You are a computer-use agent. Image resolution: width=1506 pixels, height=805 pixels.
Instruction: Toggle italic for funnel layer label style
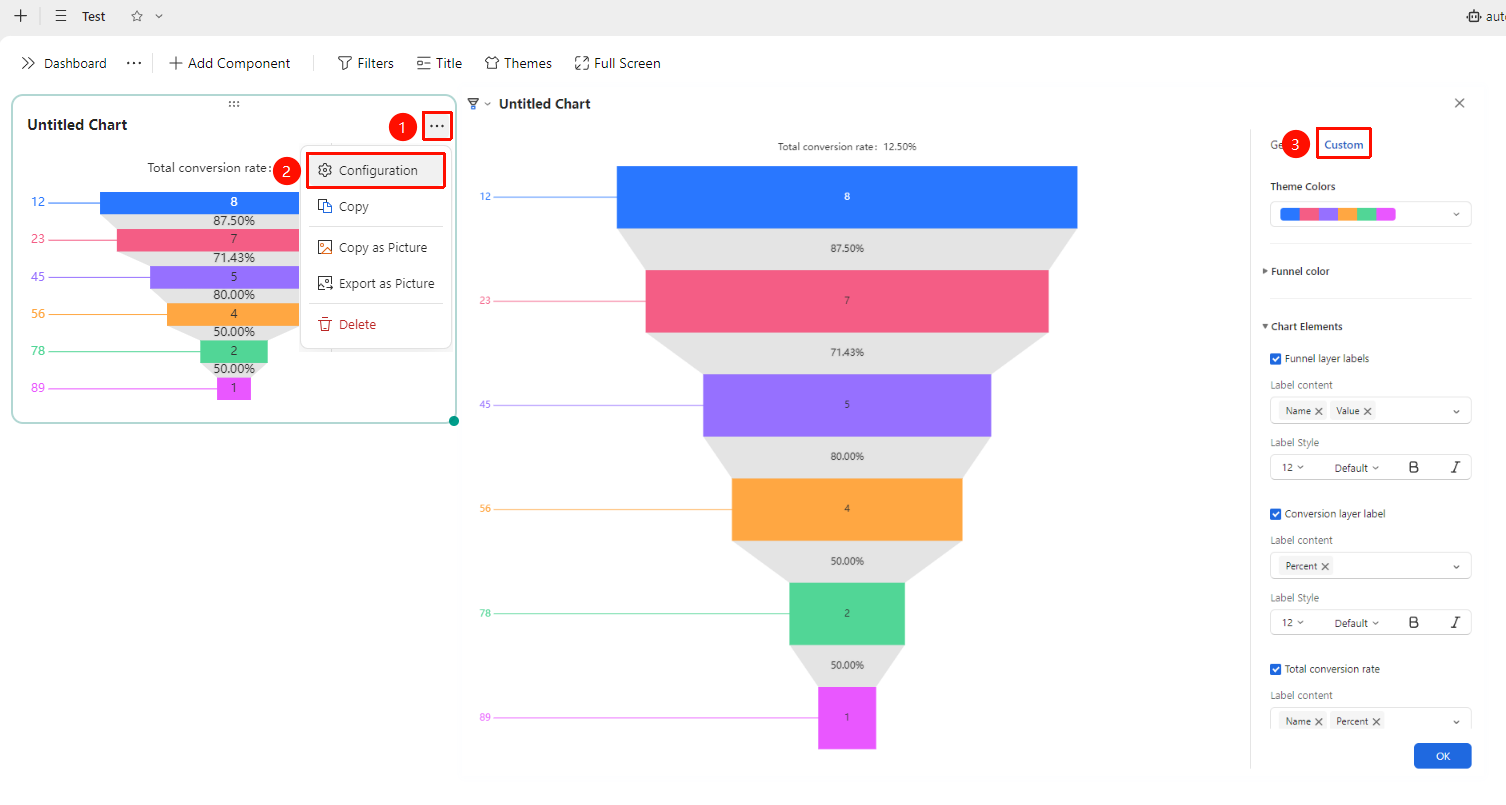tap(1455, 467)
